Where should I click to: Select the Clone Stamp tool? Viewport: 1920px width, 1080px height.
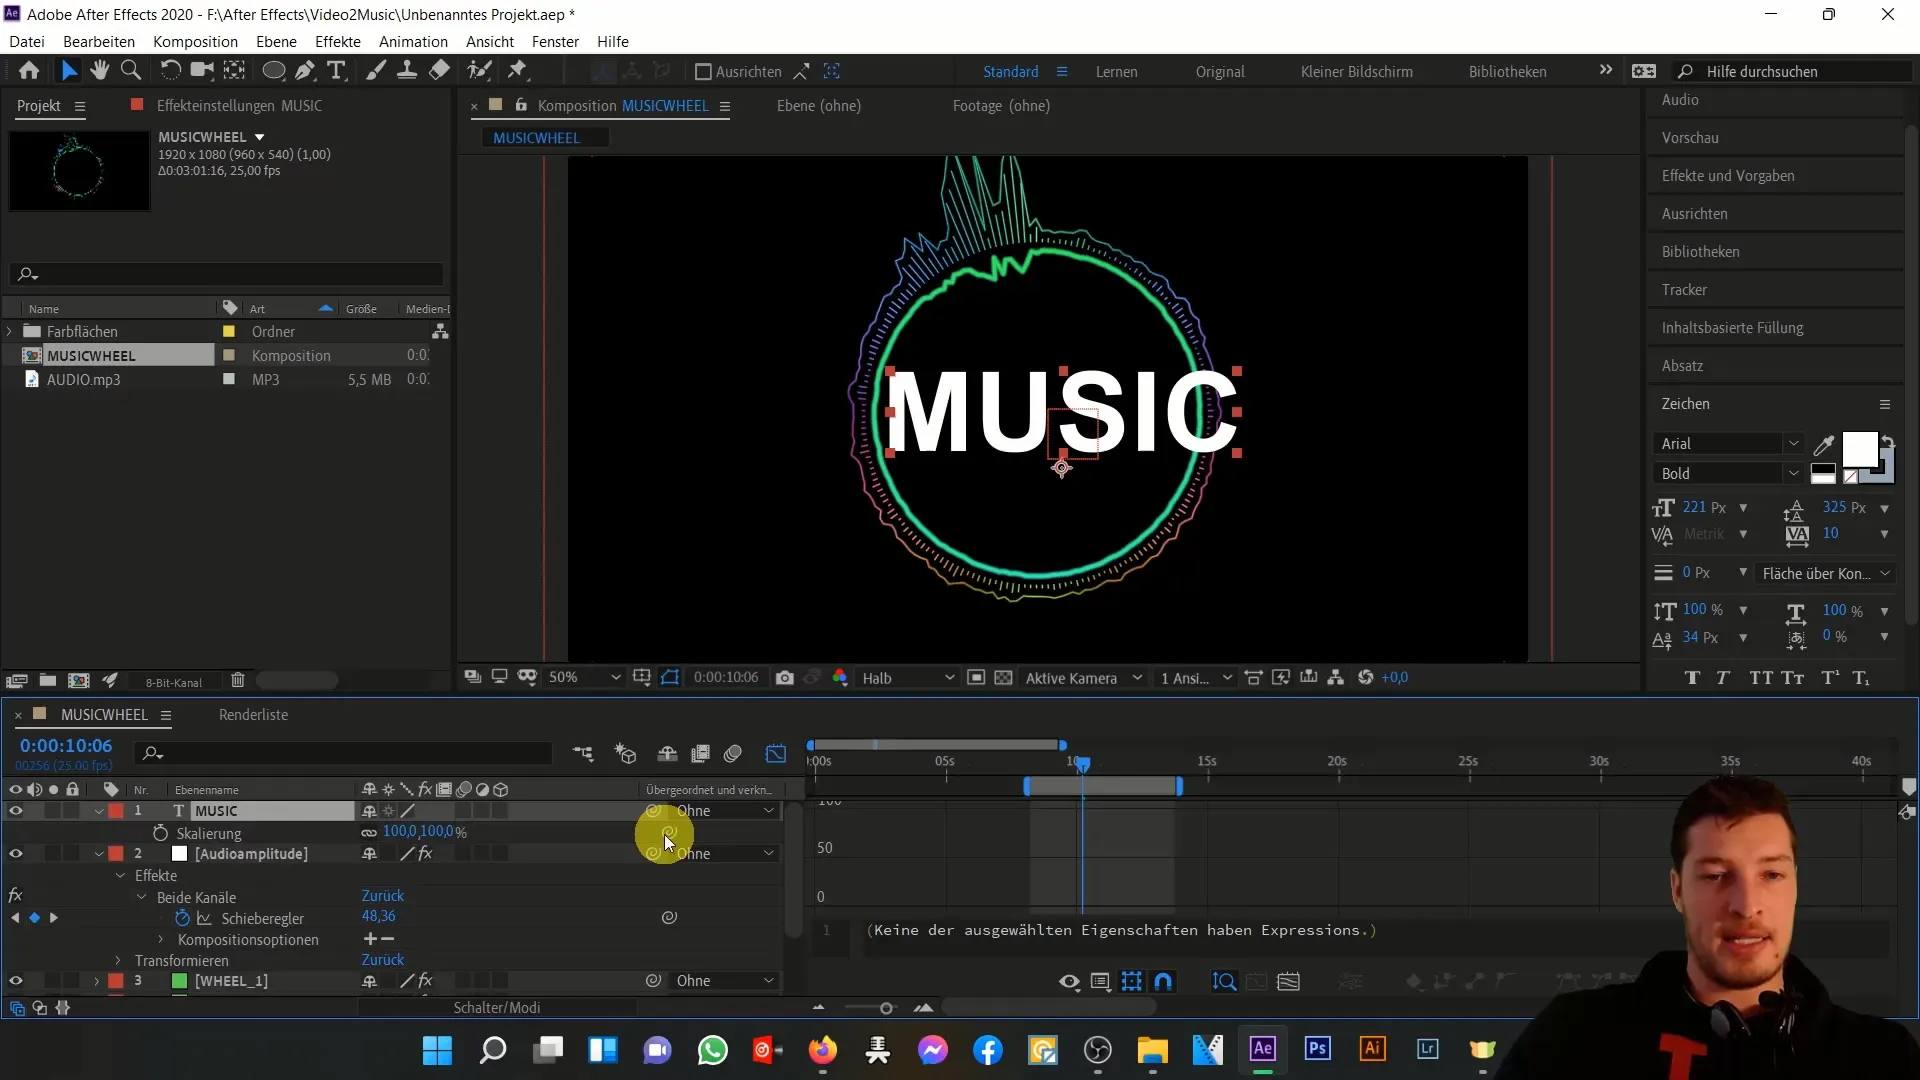(x=407, y=71)
